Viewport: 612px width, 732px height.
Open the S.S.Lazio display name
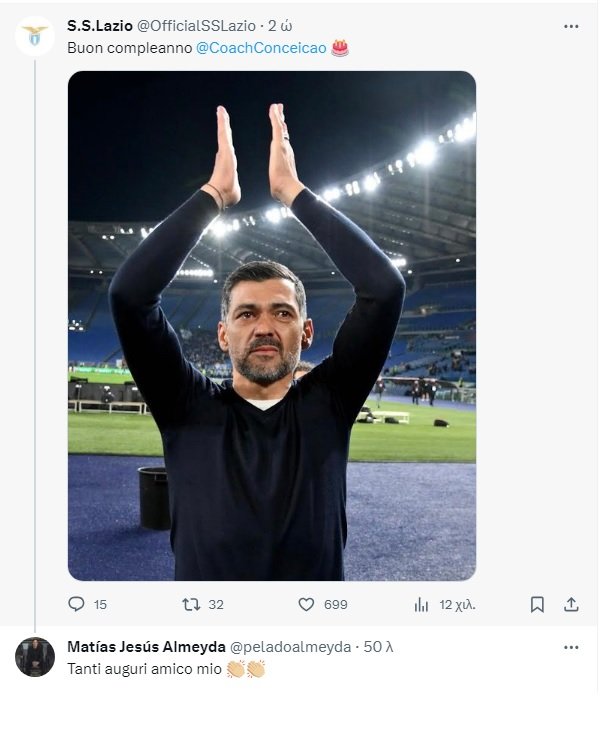[100, 26]
